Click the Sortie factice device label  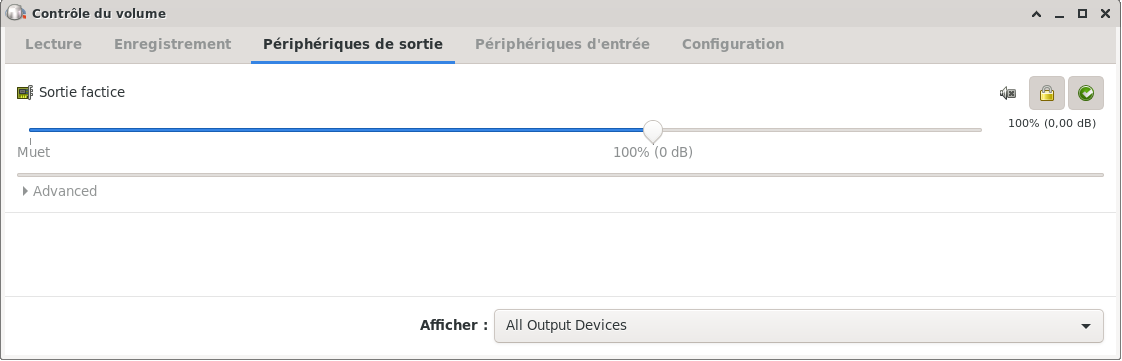pyautogui.click(x=82, y=92)
